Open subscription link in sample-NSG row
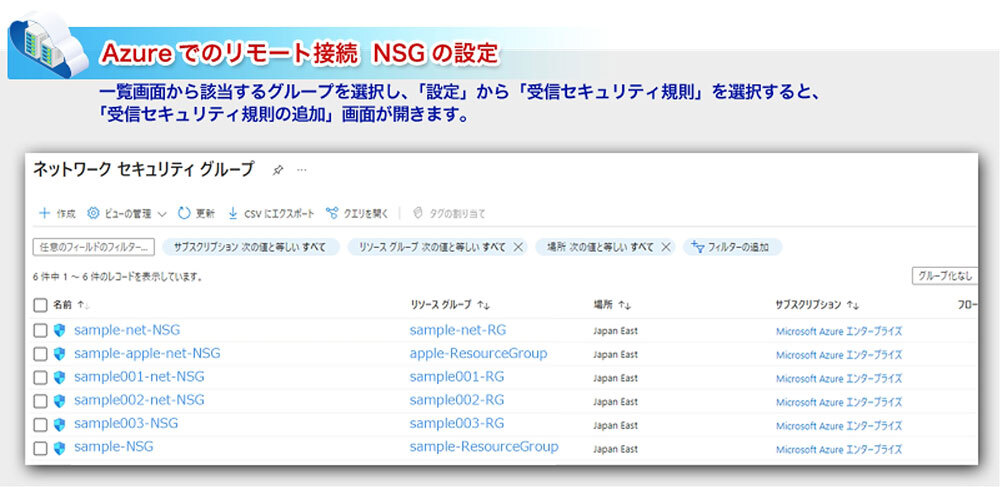1000x487 pixels. coord(839,449)
